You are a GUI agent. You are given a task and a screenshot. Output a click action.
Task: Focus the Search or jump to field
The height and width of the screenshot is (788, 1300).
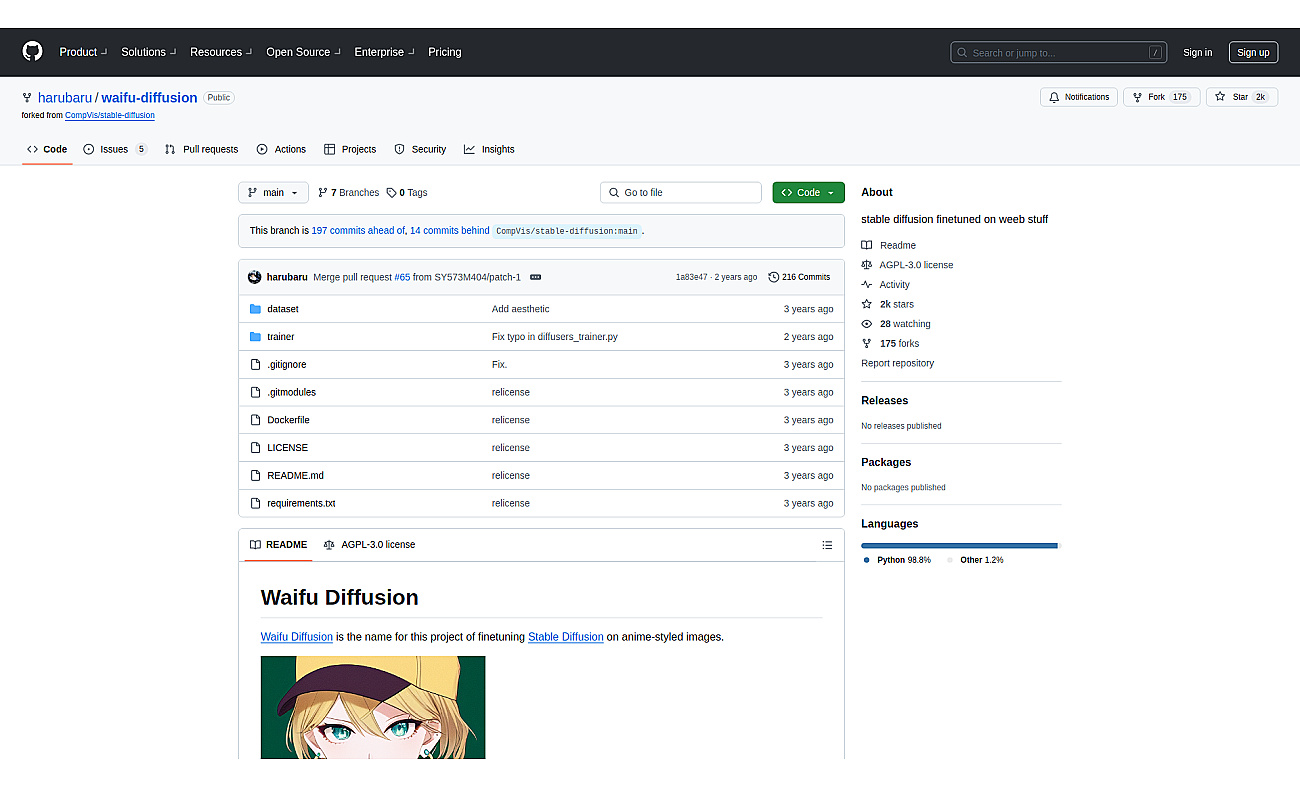(x=1058, y=52)
